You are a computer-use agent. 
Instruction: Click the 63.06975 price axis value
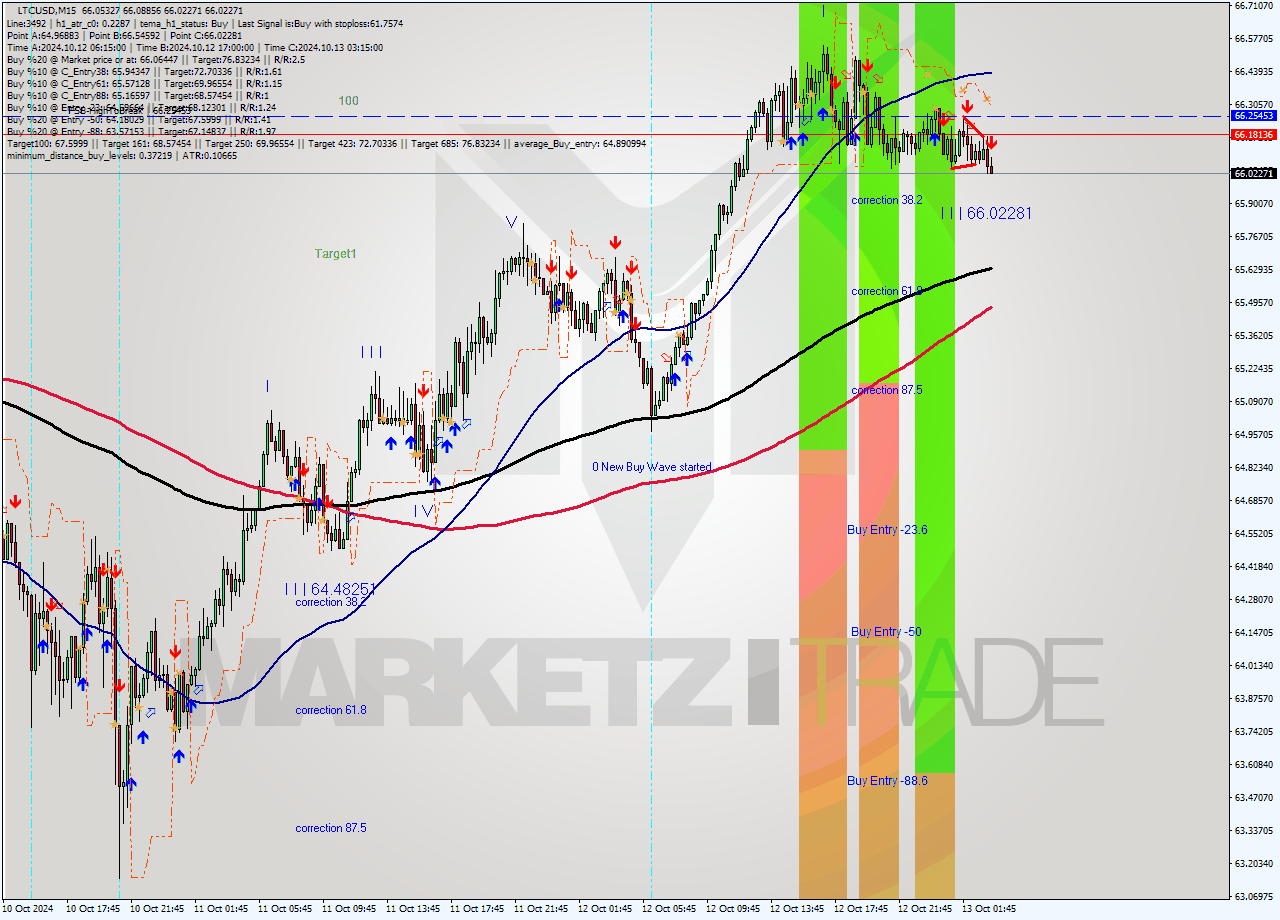point(1253,896)
